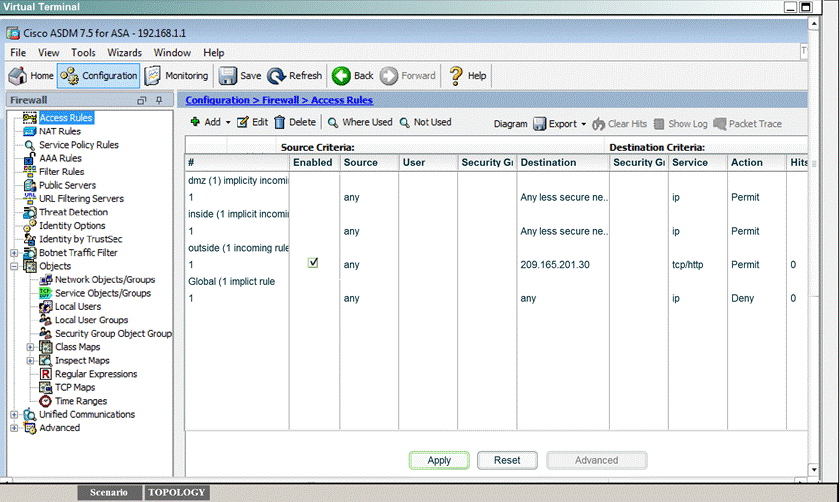Image resolution: width=840 pixels, height=502 pixels.
Task: Expand the Unified Communications tree node
Action: [14, 415]
